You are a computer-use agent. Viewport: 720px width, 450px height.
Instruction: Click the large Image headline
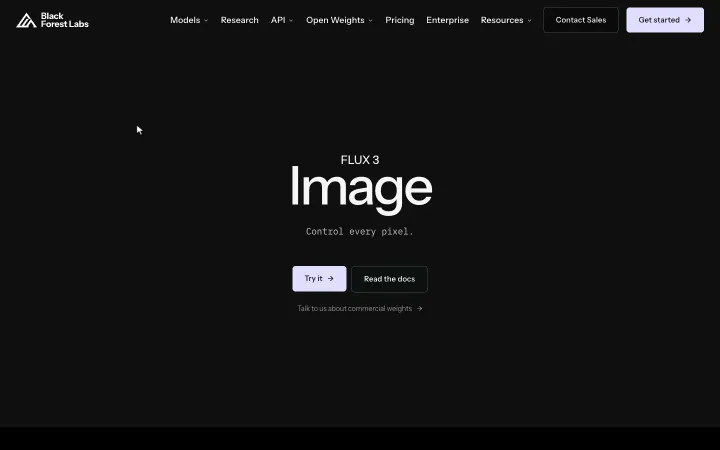[361, 189]
